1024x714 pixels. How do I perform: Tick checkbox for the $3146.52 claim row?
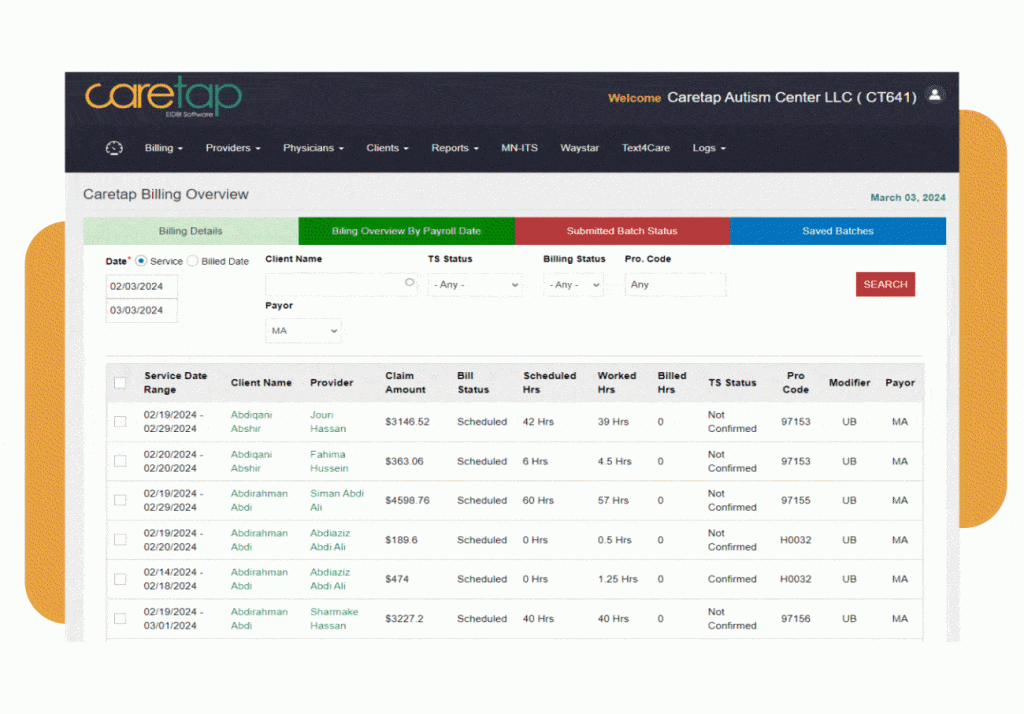coord(120,422)
